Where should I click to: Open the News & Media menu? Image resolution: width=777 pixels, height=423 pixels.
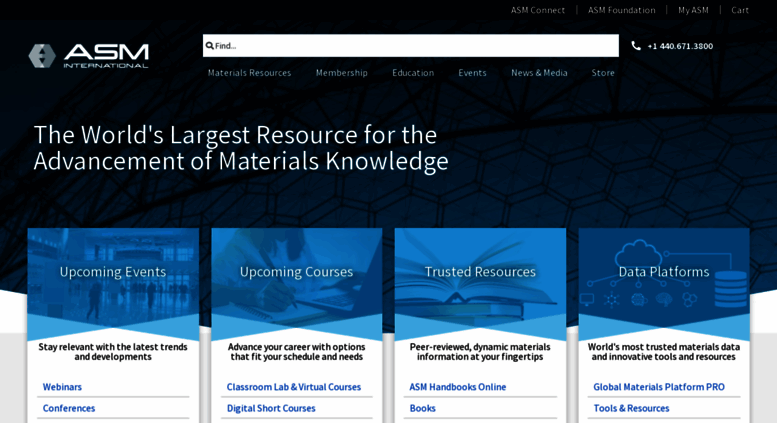[x=539, y=73]
